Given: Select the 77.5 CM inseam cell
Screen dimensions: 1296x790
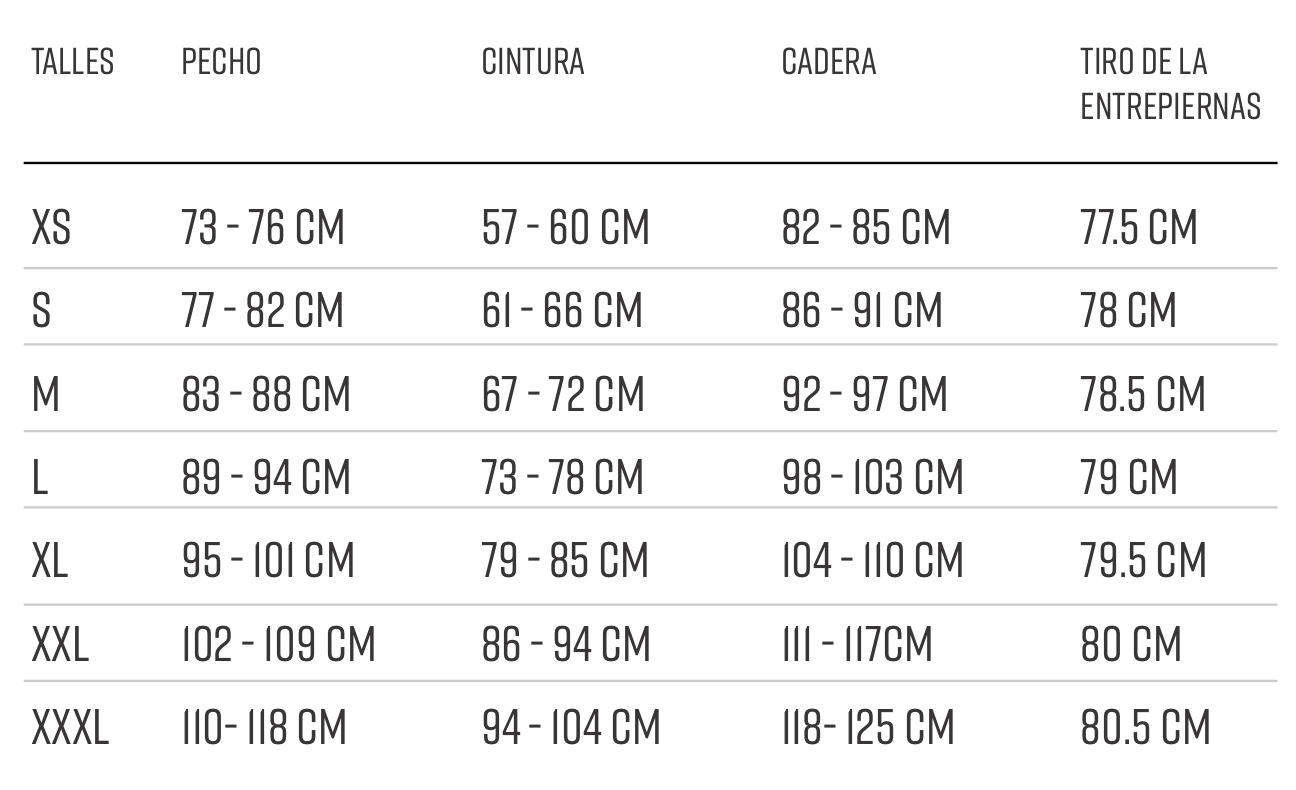Looking at the screenshot, I should (1139, 228).
